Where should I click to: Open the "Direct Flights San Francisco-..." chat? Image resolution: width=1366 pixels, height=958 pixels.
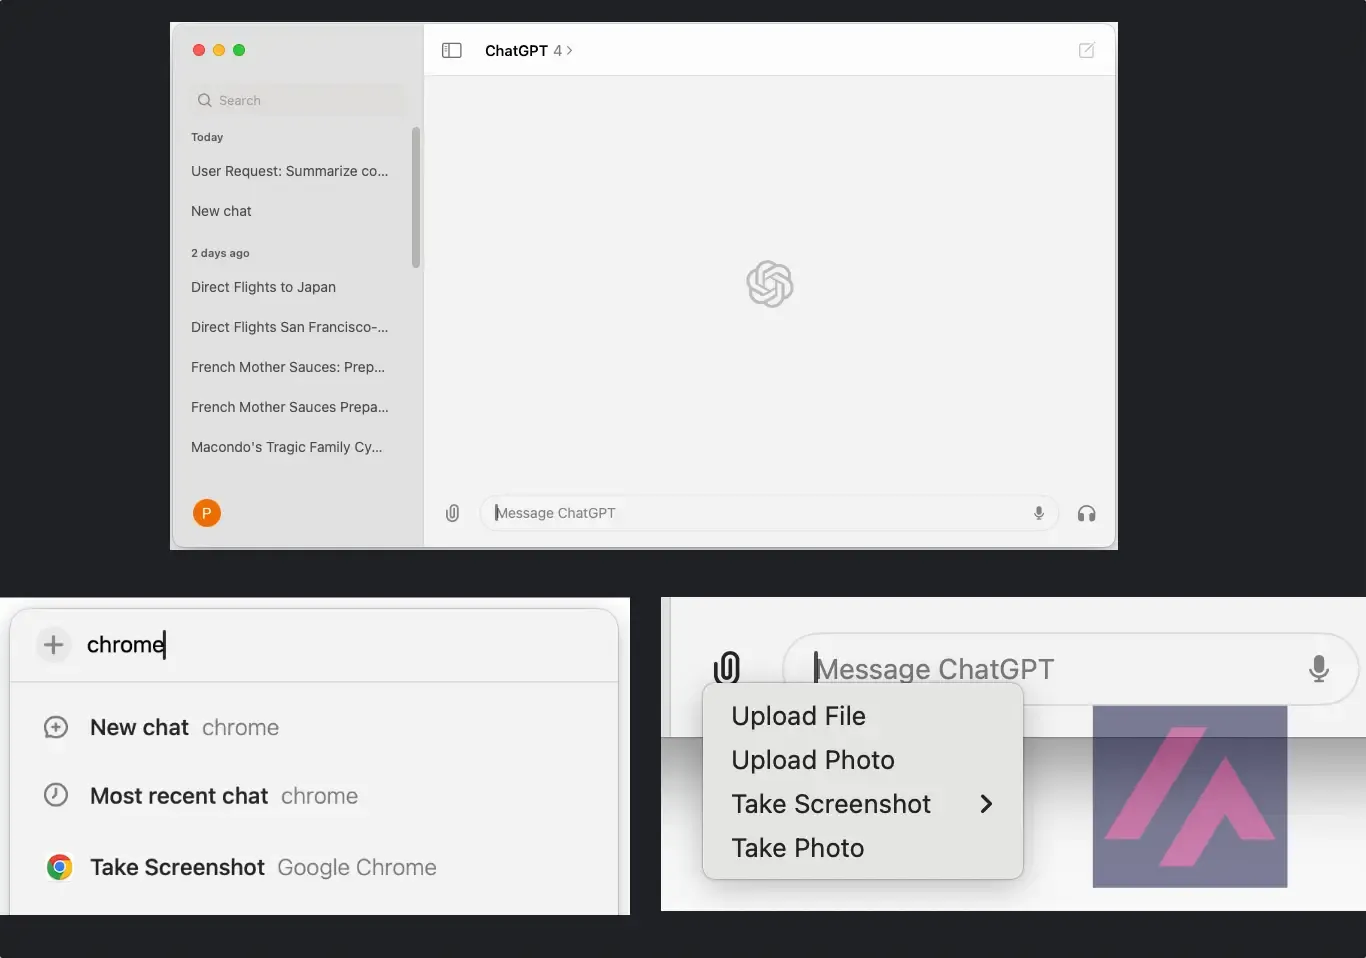[290, 327]
